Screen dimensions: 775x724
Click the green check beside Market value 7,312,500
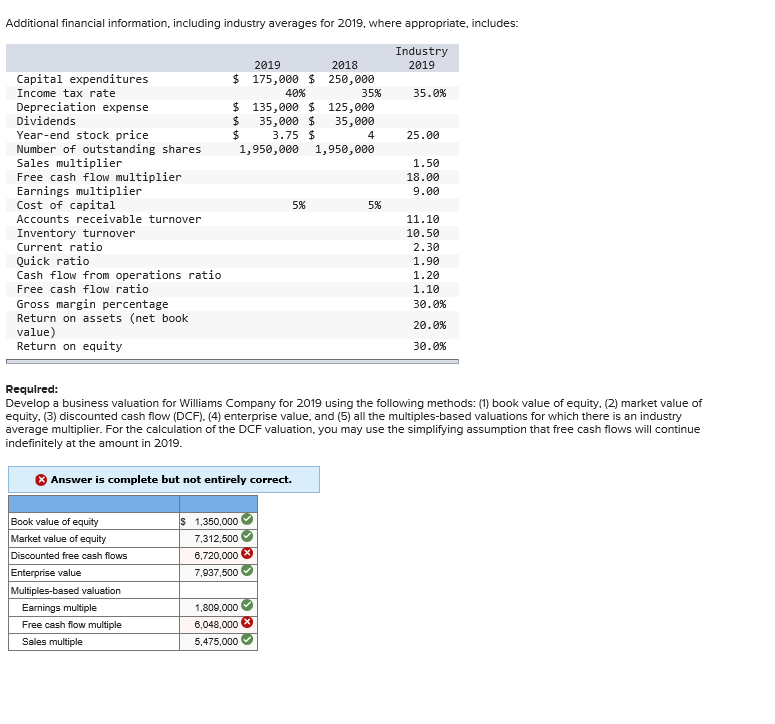247,536
